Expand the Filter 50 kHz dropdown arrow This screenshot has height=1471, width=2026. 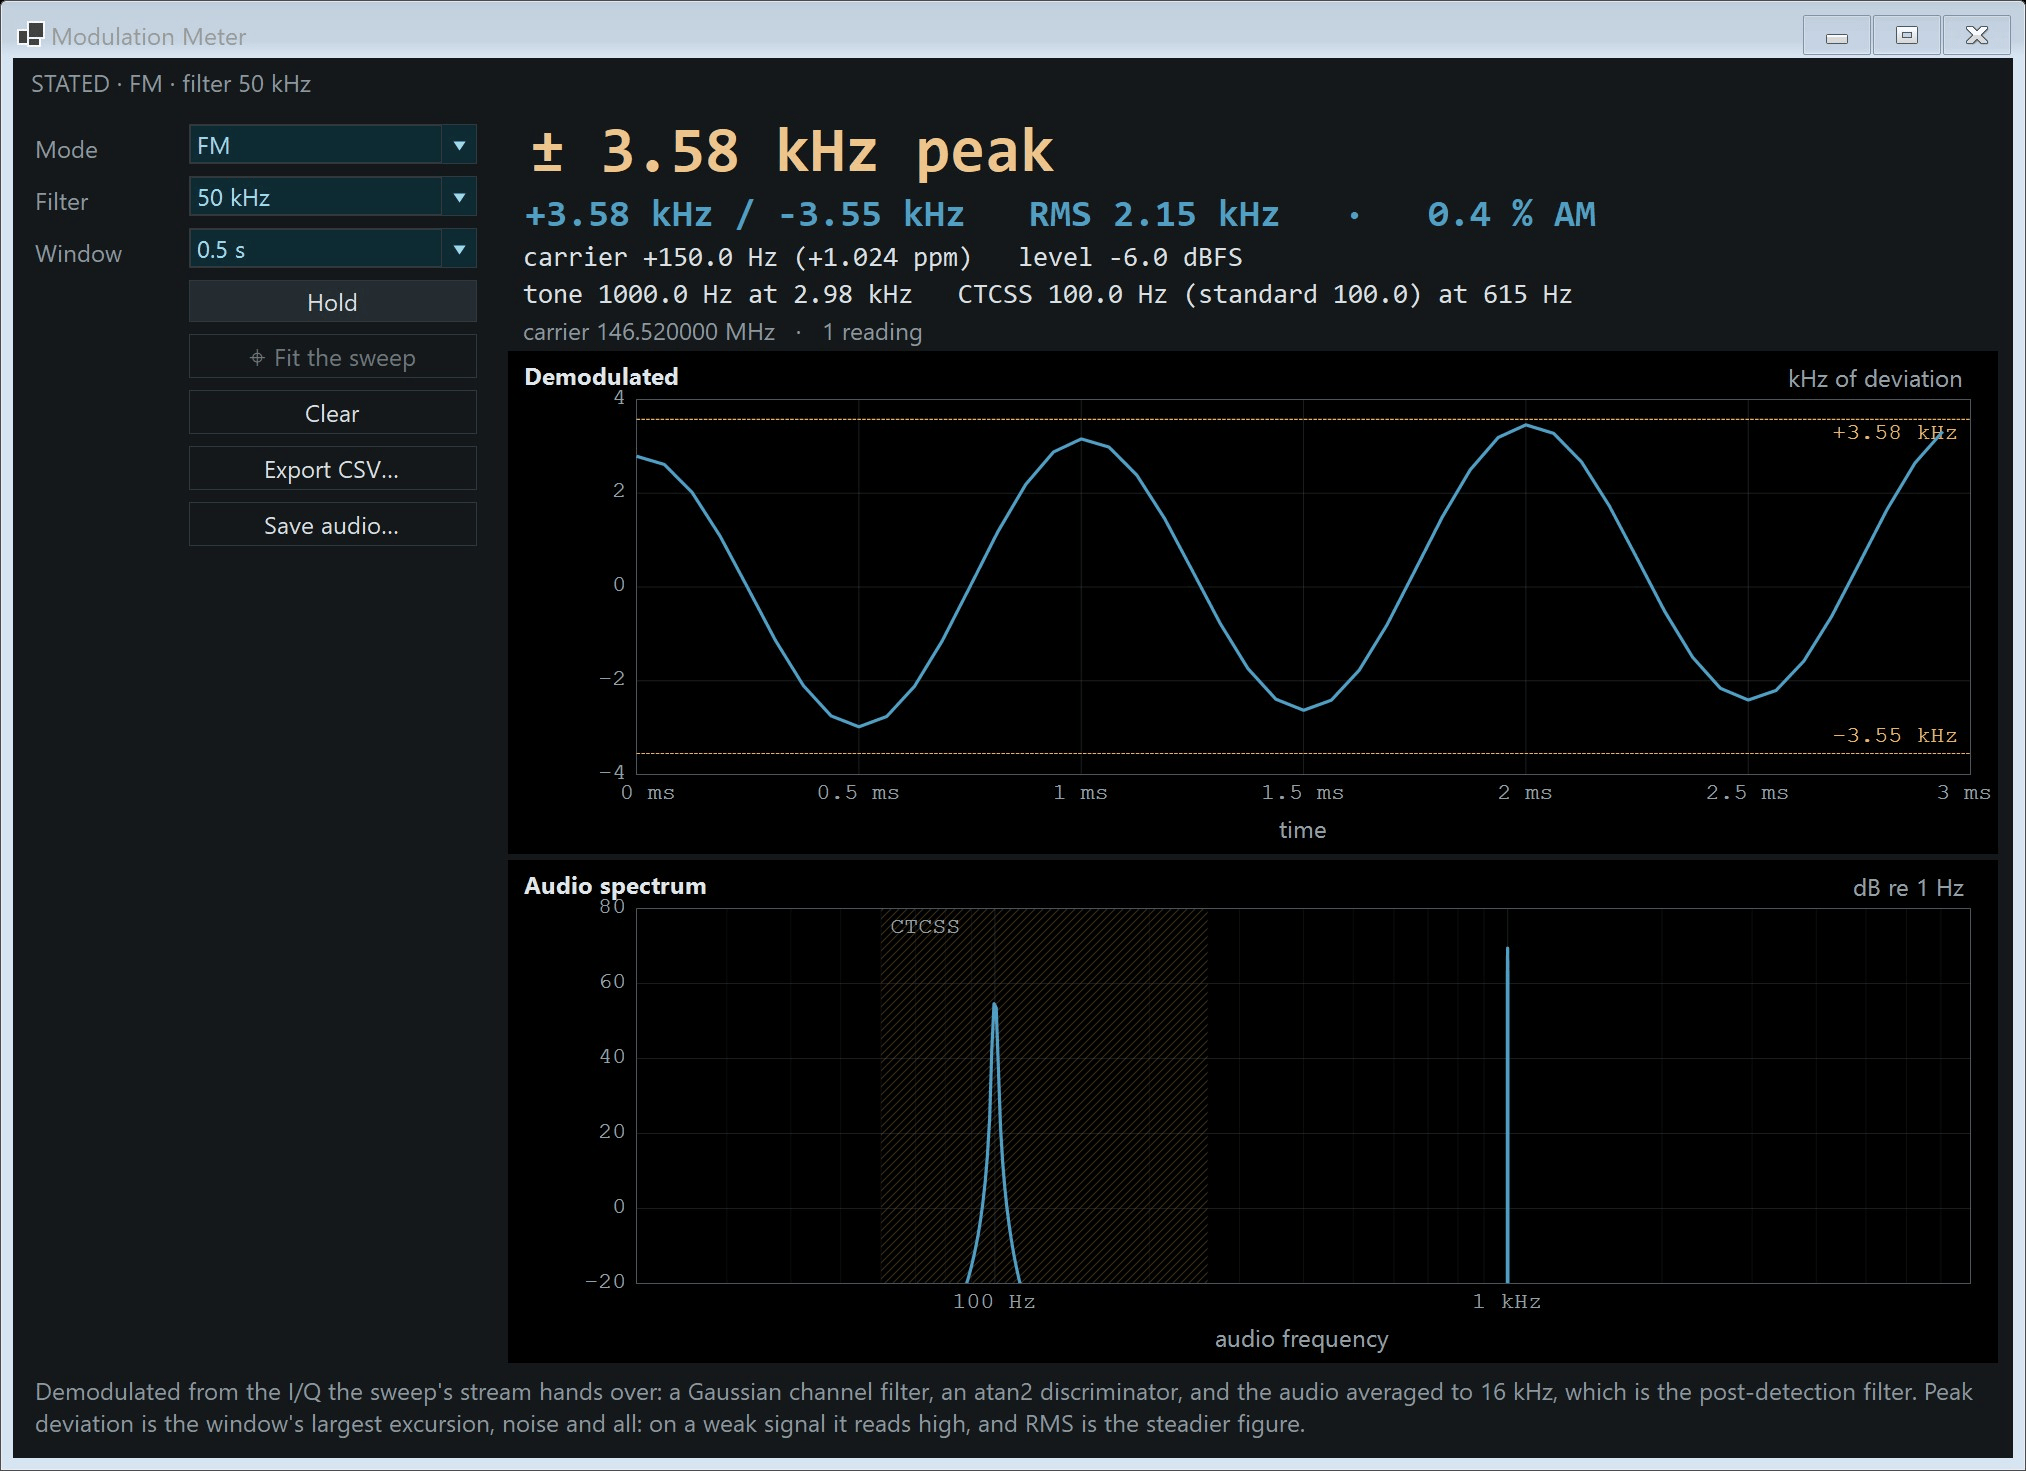coord(459,197)
